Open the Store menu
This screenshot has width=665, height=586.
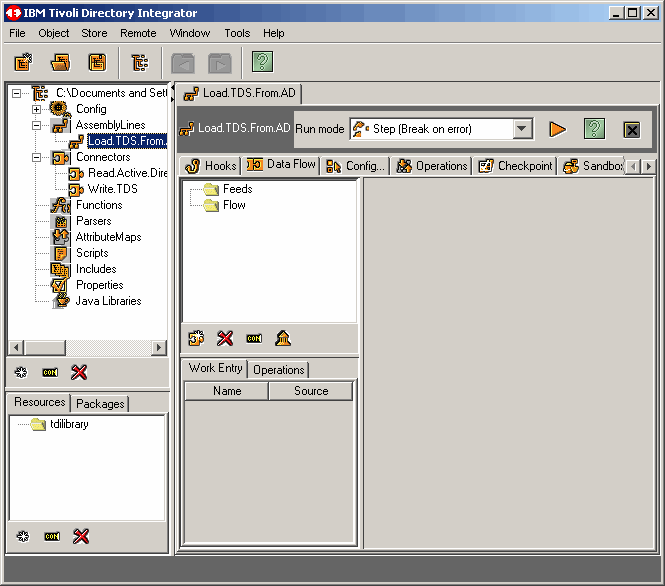pyautogui.click(x=94, y=33)
